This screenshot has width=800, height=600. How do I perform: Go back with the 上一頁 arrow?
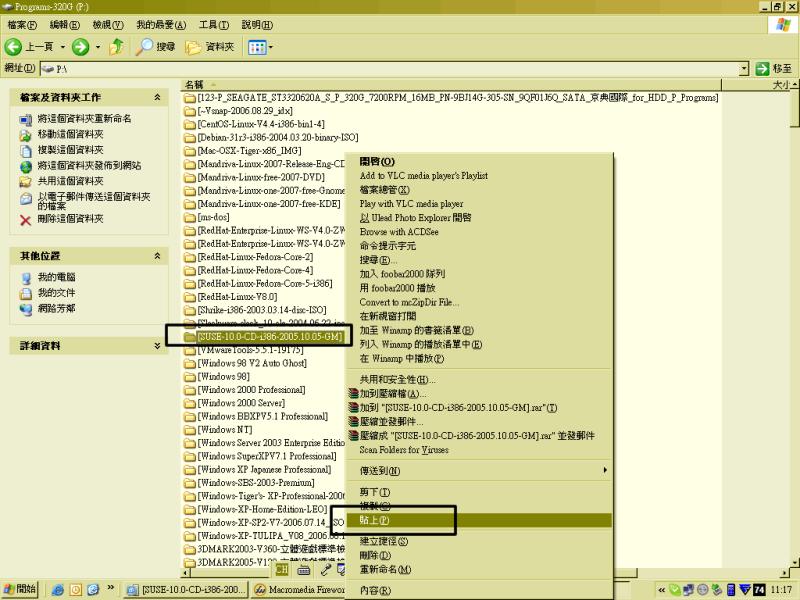29,47
